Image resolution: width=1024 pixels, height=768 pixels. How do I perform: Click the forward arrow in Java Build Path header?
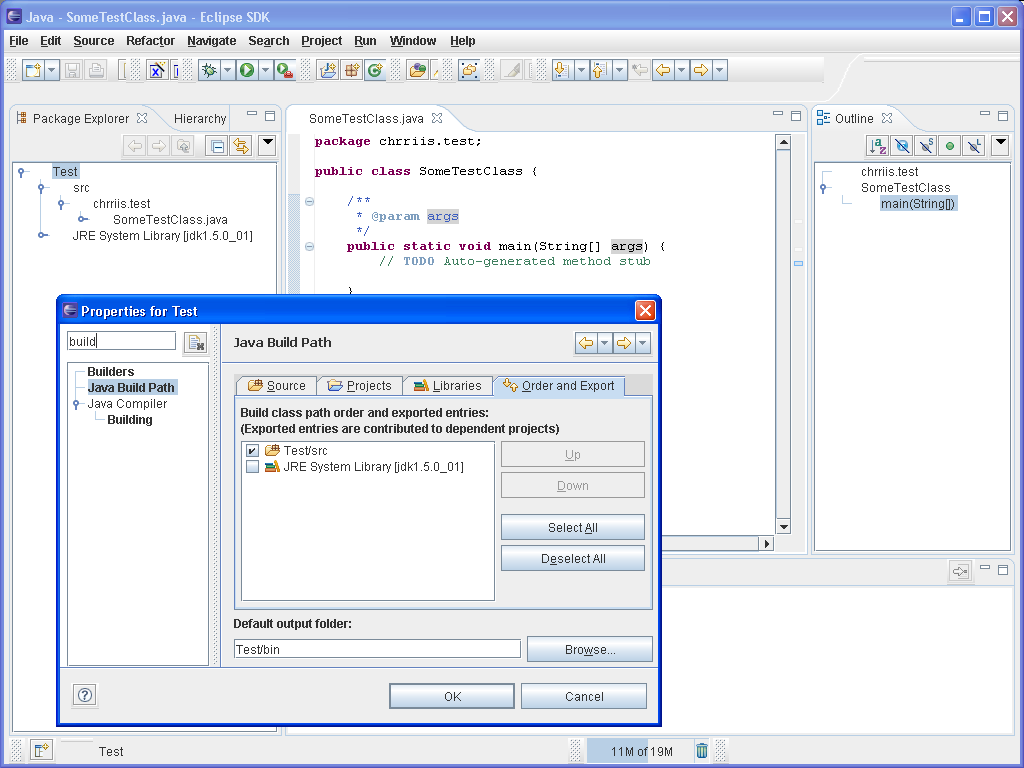624,343
